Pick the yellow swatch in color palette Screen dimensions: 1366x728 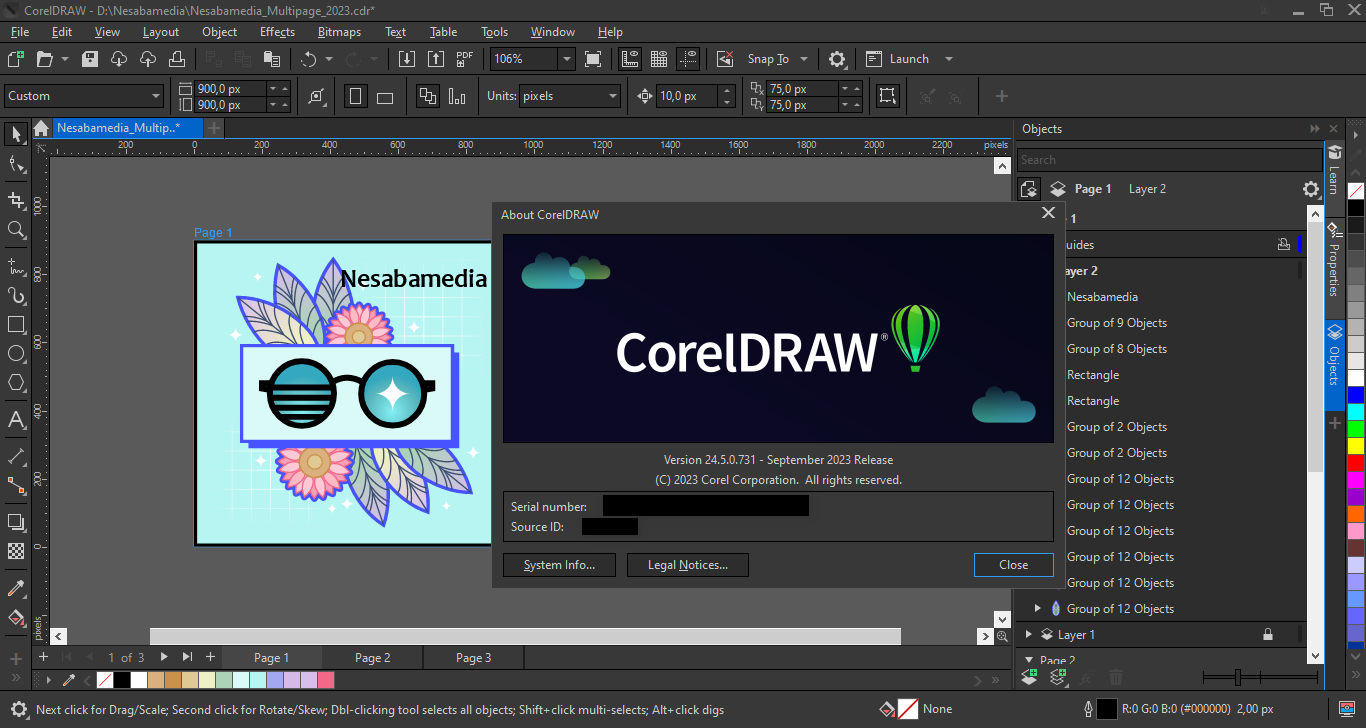[1355, 446]
